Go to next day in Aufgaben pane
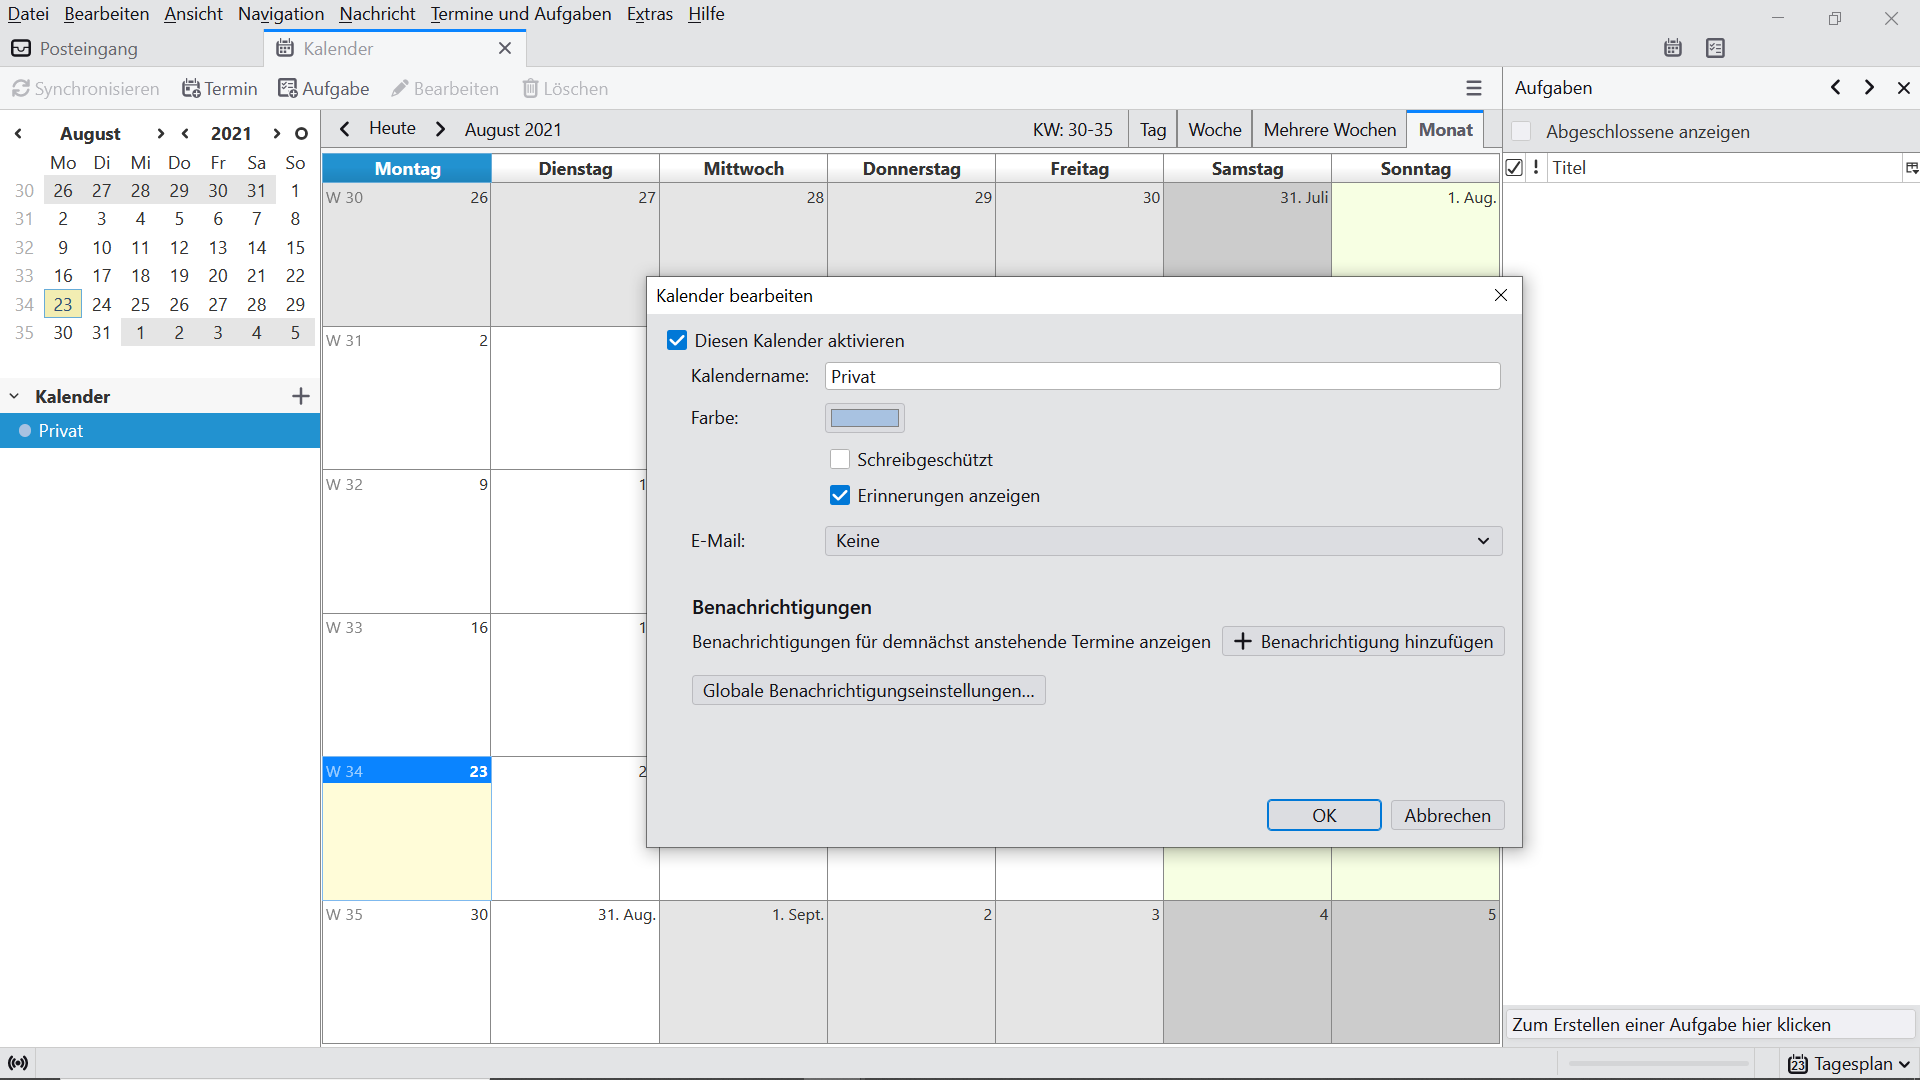Image resolution: width=1920 pixels, height=1080 pixels. [x=1869, y=88]
